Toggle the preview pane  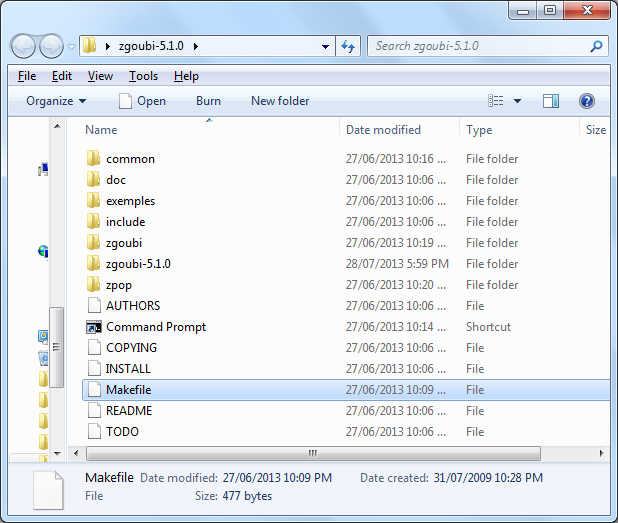tap(551, 101)
